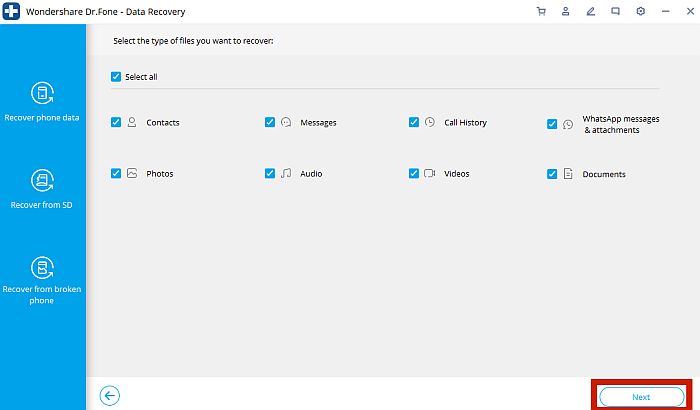Click the Audio label text
This screenshot has height=410, width=700.
[x=311, y=174]
